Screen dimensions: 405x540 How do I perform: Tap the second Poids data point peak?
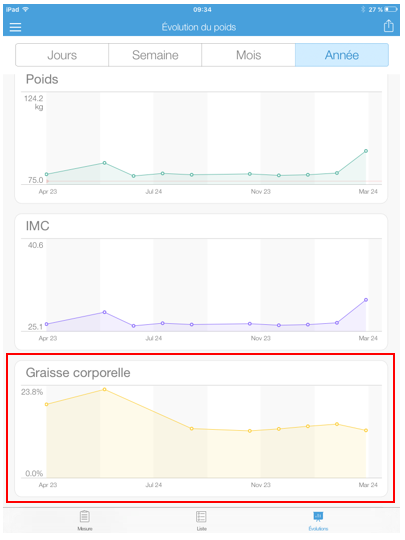point(104,163)
